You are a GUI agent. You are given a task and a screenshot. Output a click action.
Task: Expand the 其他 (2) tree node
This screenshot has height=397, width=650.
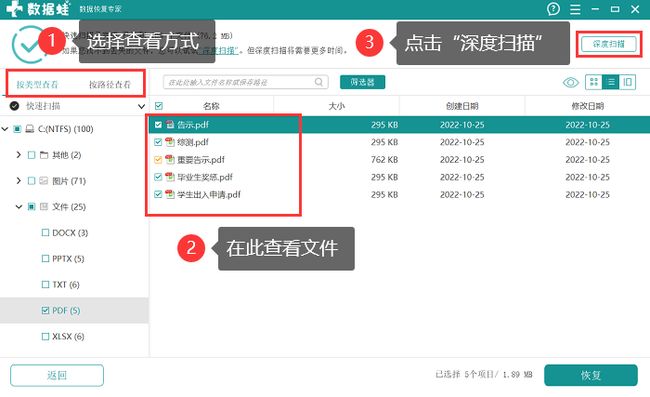[x=18, y=155]
